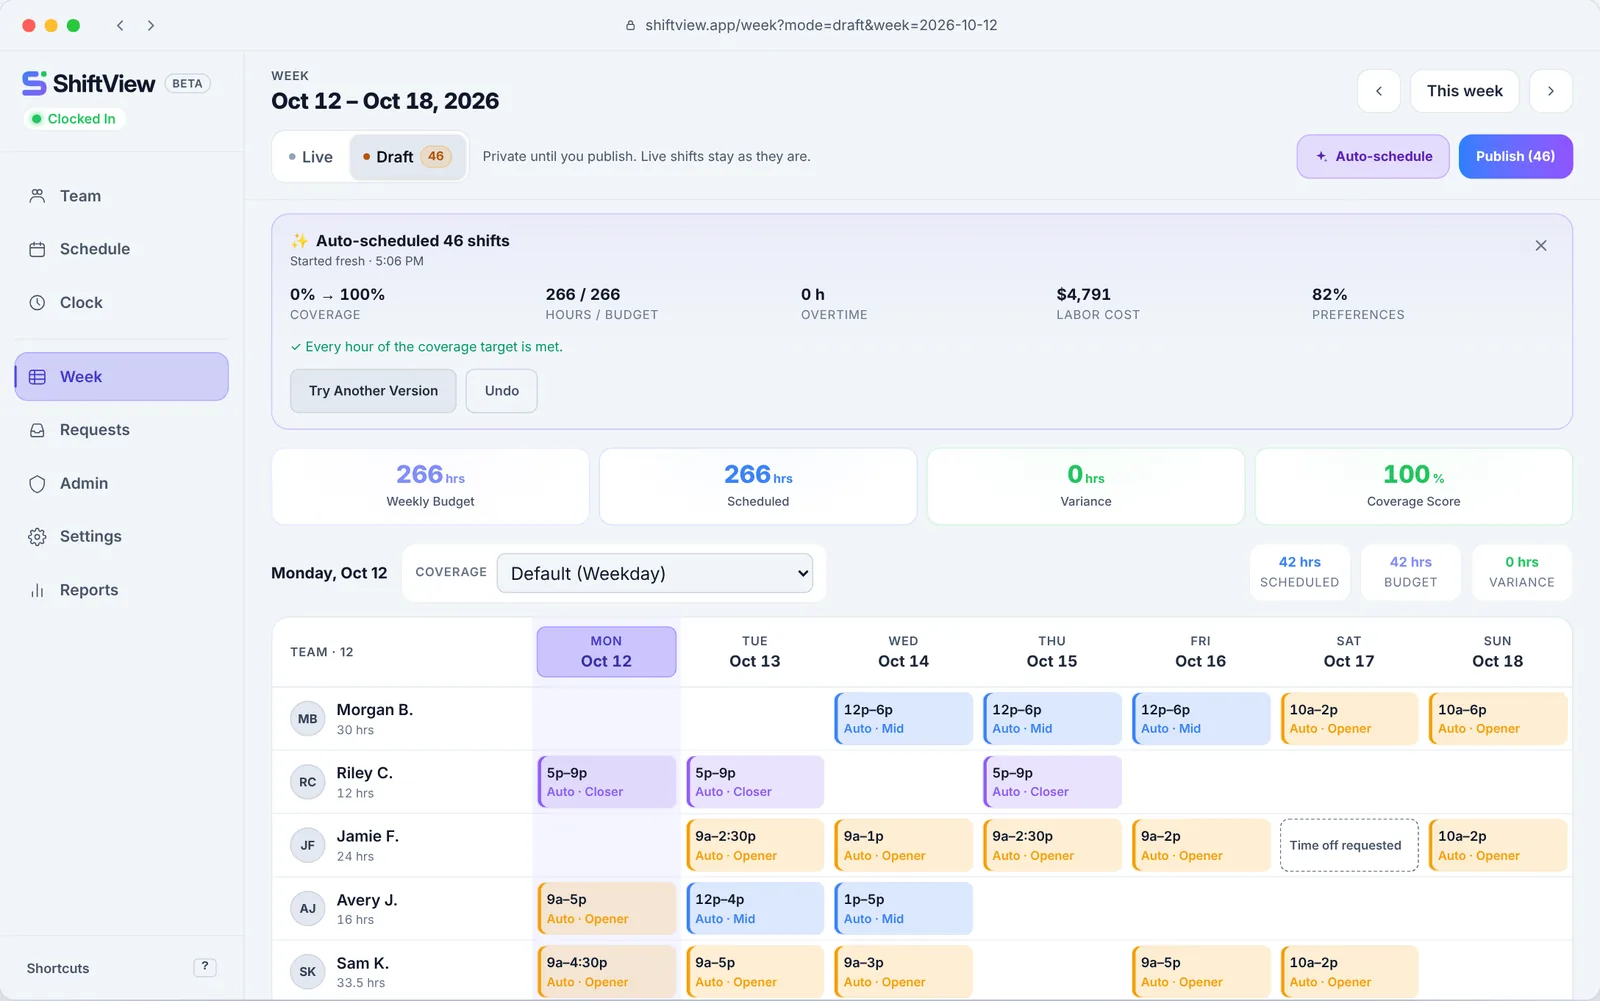The width and height of the screenshot is (1600, 1001).
Task: Click Try Another Version
Action: 373,391
